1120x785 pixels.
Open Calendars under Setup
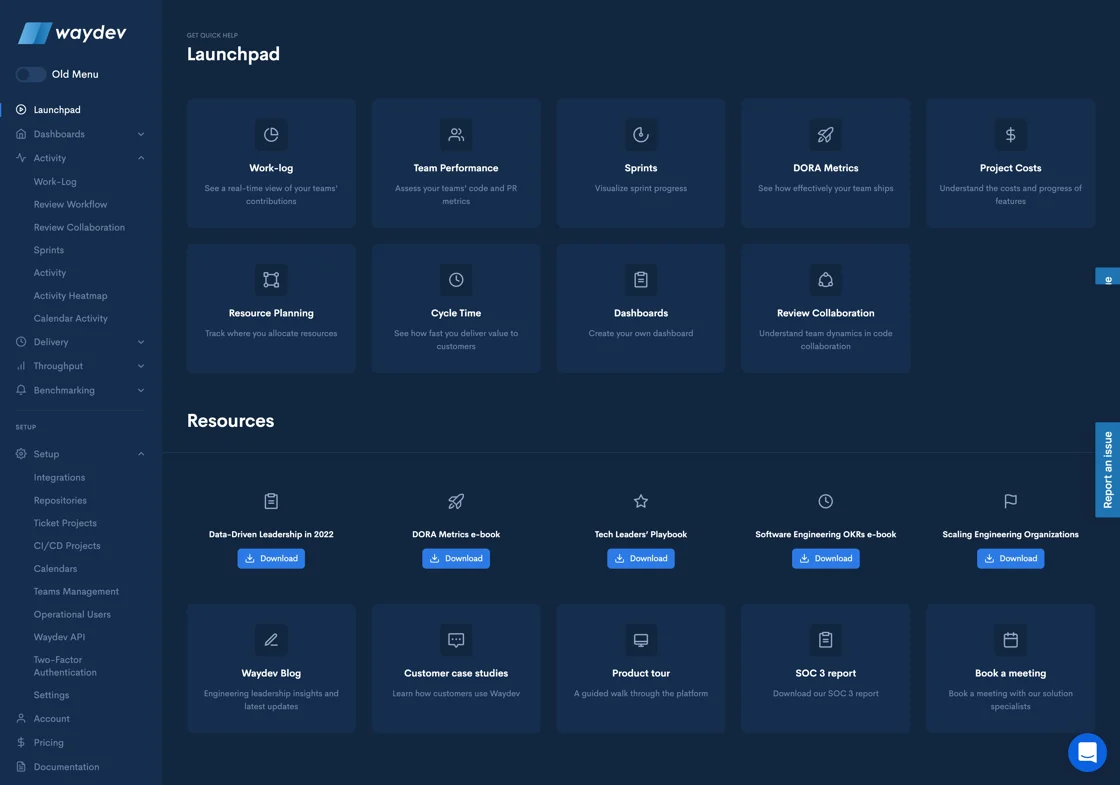pyautogui.click(x=55, y=569)
